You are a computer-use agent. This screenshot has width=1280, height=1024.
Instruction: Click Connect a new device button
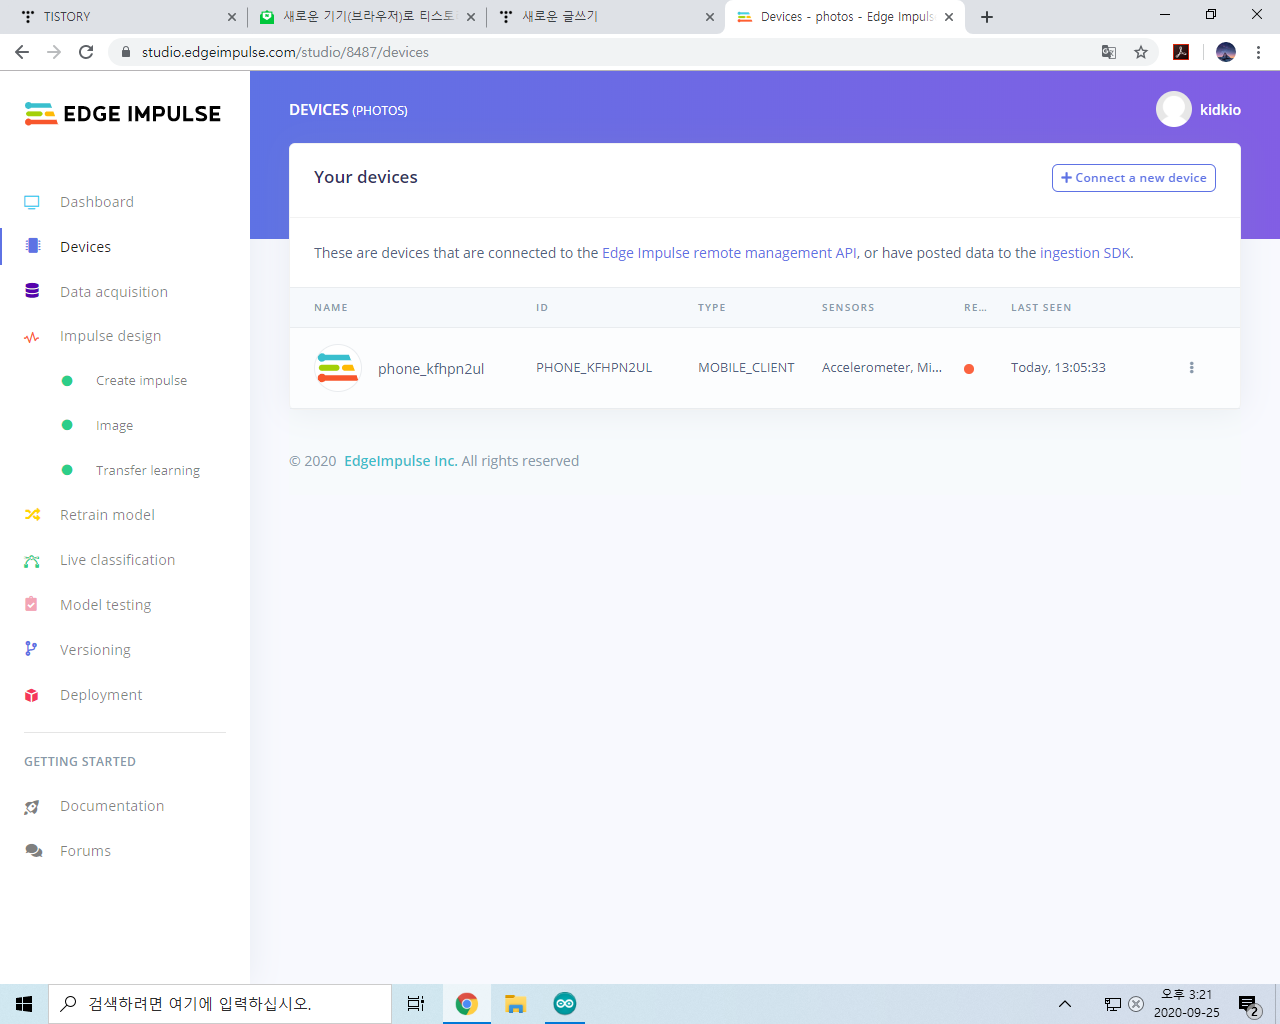coord(1133,178)
